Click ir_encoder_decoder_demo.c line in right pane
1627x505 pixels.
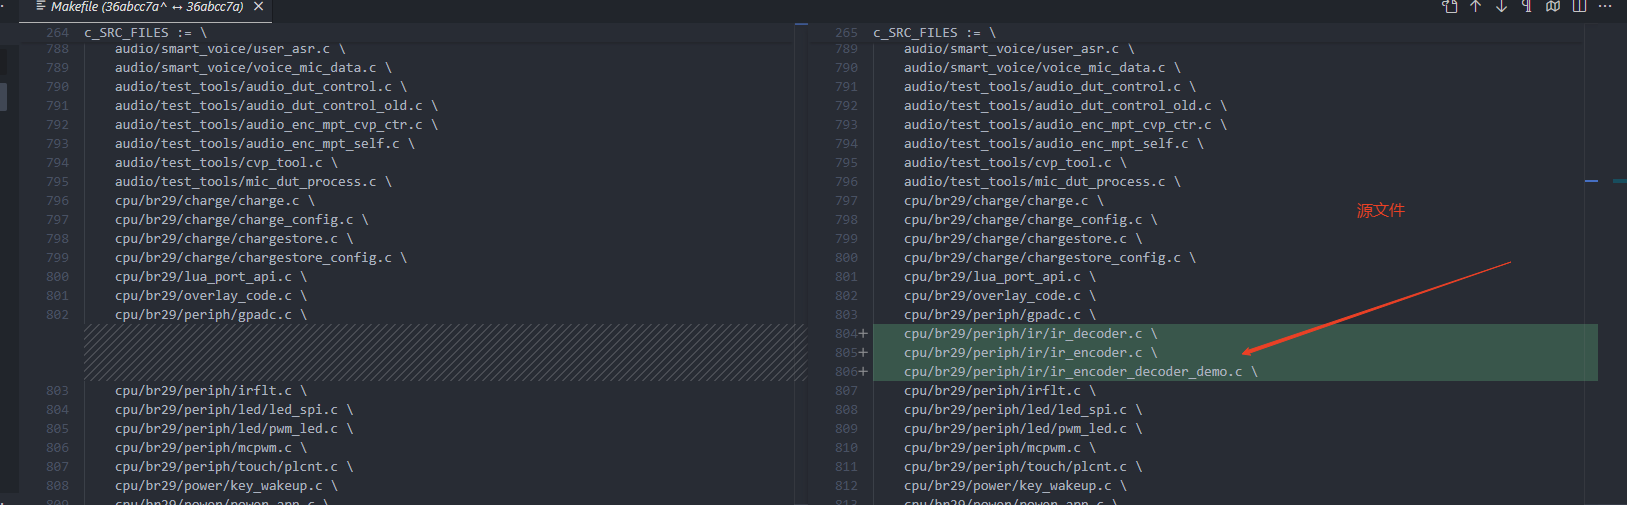pos(1080,372)
